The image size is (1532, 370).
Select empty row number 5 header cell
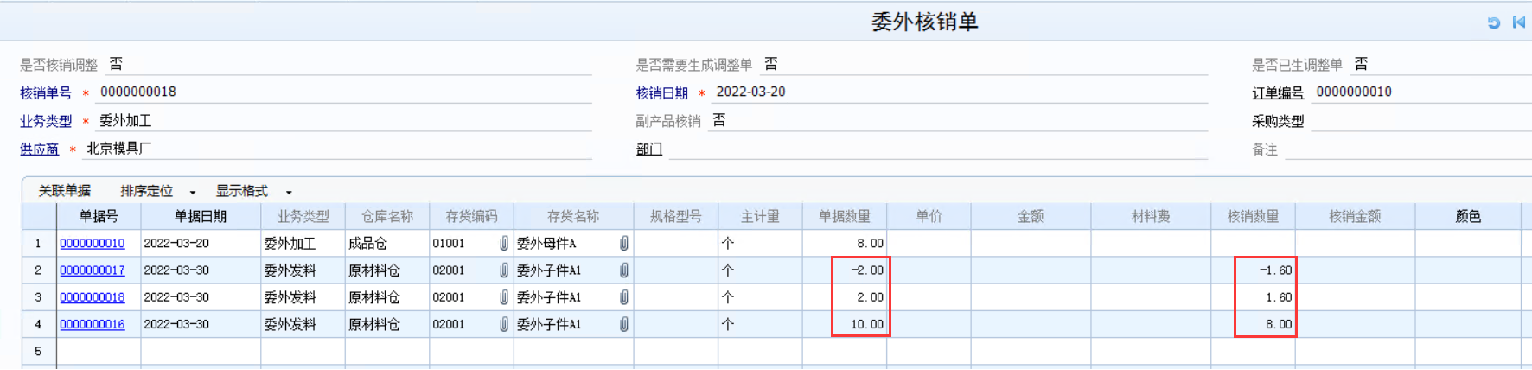pyautogui.click(x=38, y=351)
